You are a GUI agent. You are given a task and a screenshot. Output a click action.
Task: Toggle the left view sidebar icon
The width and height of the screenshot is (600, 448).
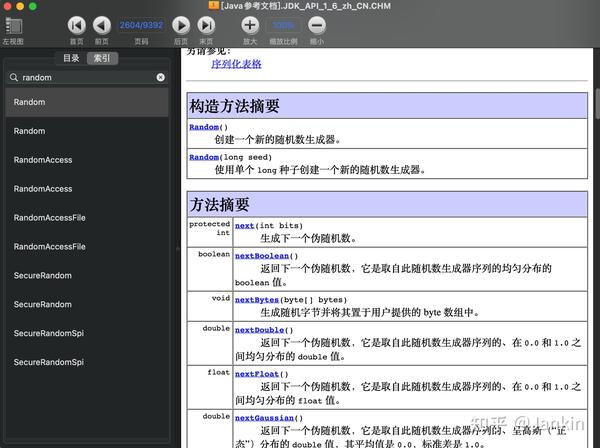click(13, 26)
